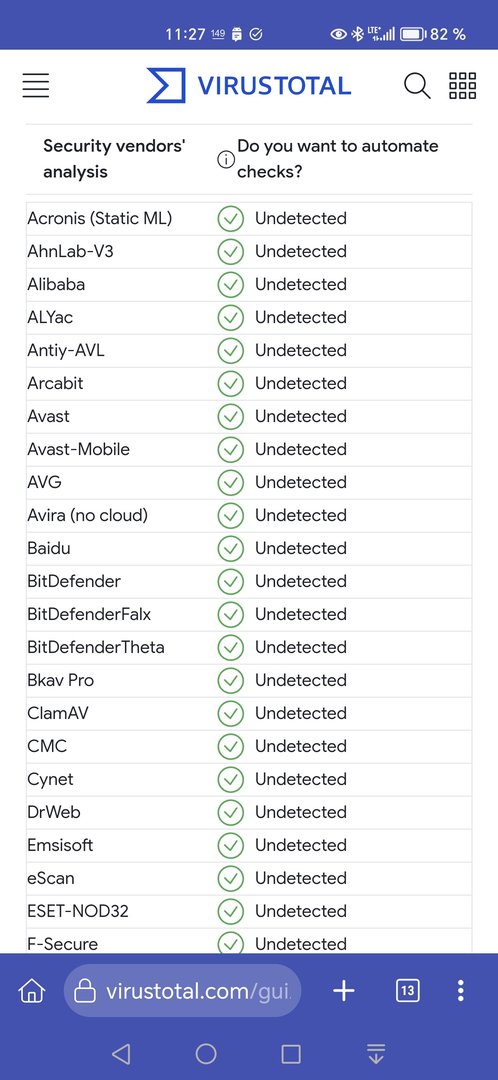The width and height of the screenshot is (498, 1080).
Task: Tap the VirusTotal logo
Action: coord(249,85)
